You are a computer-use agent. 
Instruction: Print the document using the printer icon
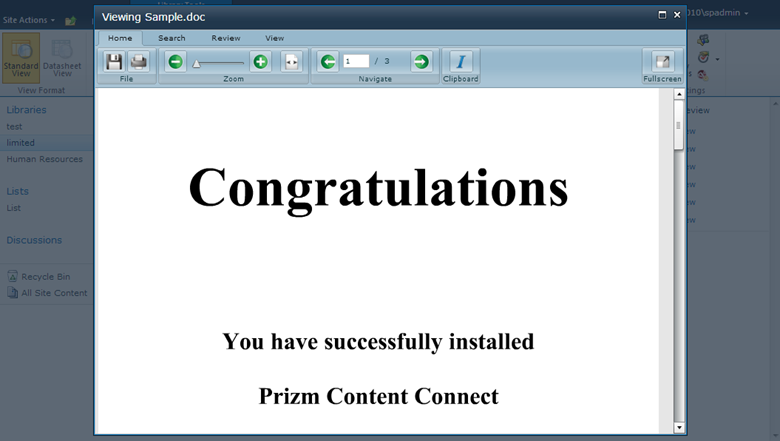point(138,62)
